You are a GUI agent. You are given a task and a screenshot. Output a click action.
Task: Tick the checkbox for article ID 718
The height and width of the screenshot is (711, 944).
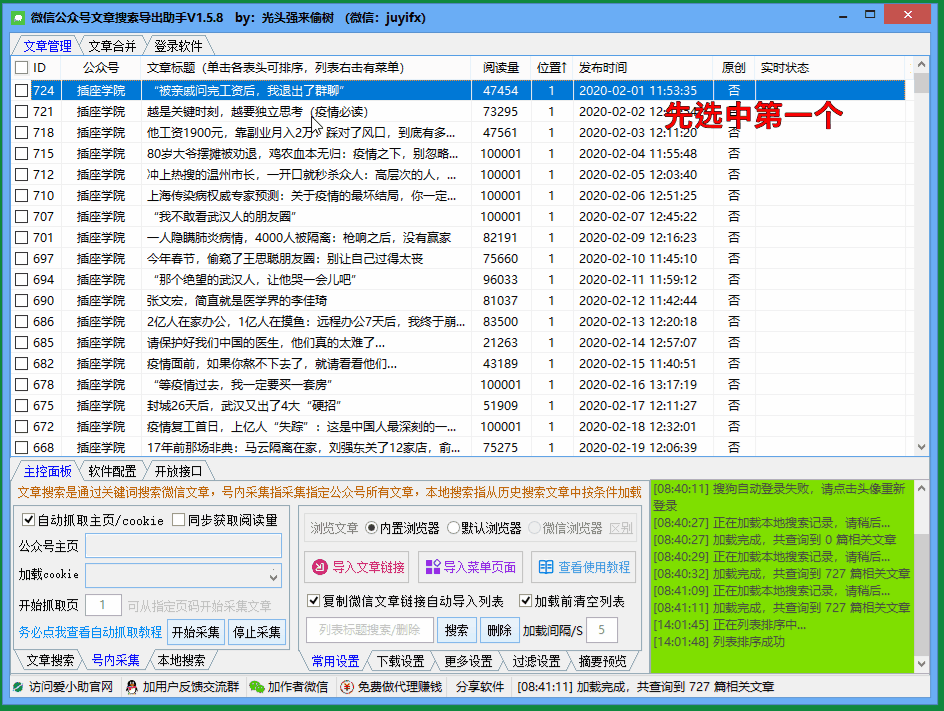[x=22, y=132]
